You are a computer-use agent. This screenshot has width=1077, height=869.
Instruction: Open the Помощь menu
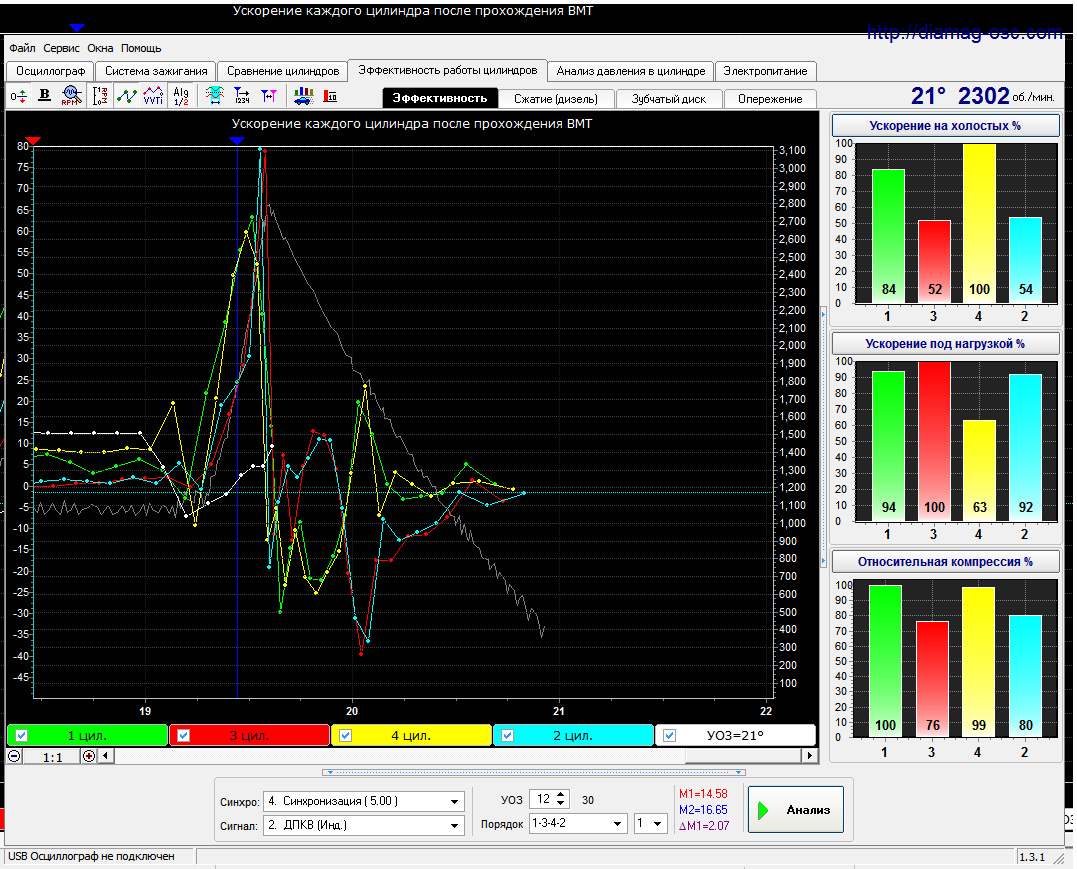pyautogui.click(x=141, y=48)
